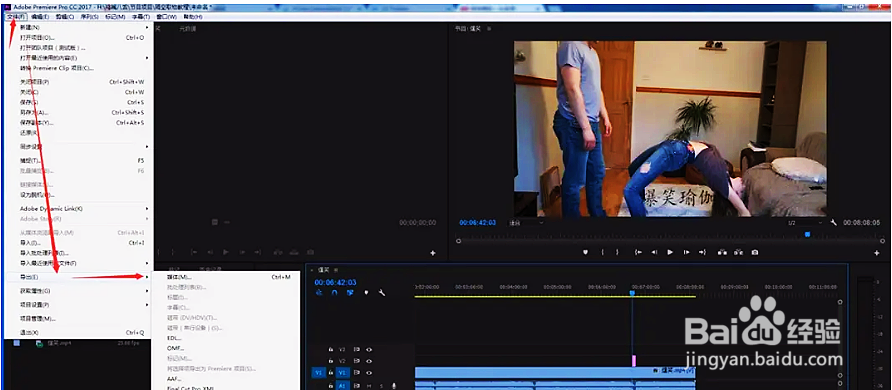Screen dimensions: 892x390
Task: Open the 序列(S) menu
Action: tap(89, 17)
